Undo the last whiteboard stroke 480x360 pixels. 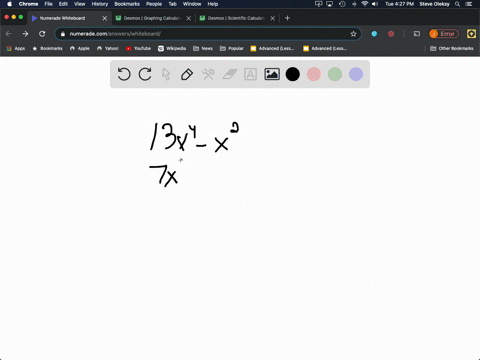(x=124, y=74)
